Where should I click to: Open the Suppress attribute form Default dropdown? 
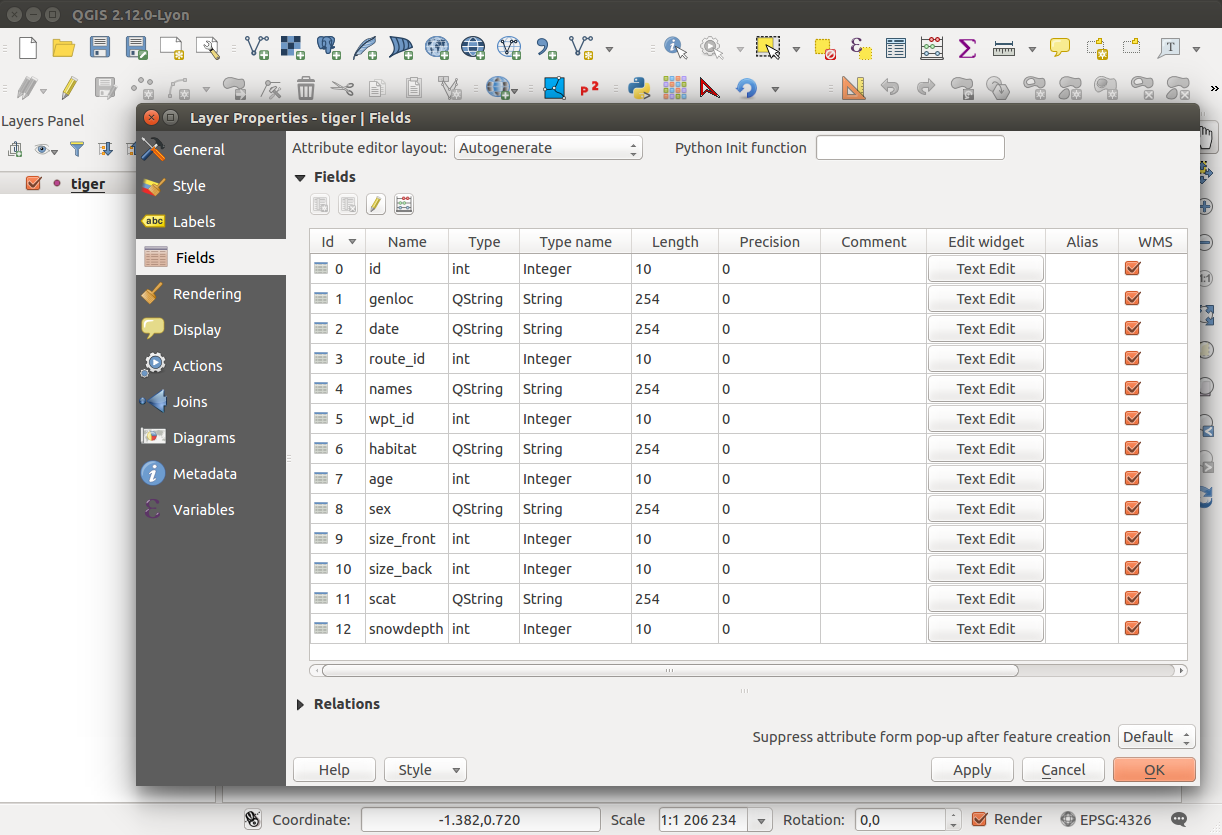coord(1156,736)
